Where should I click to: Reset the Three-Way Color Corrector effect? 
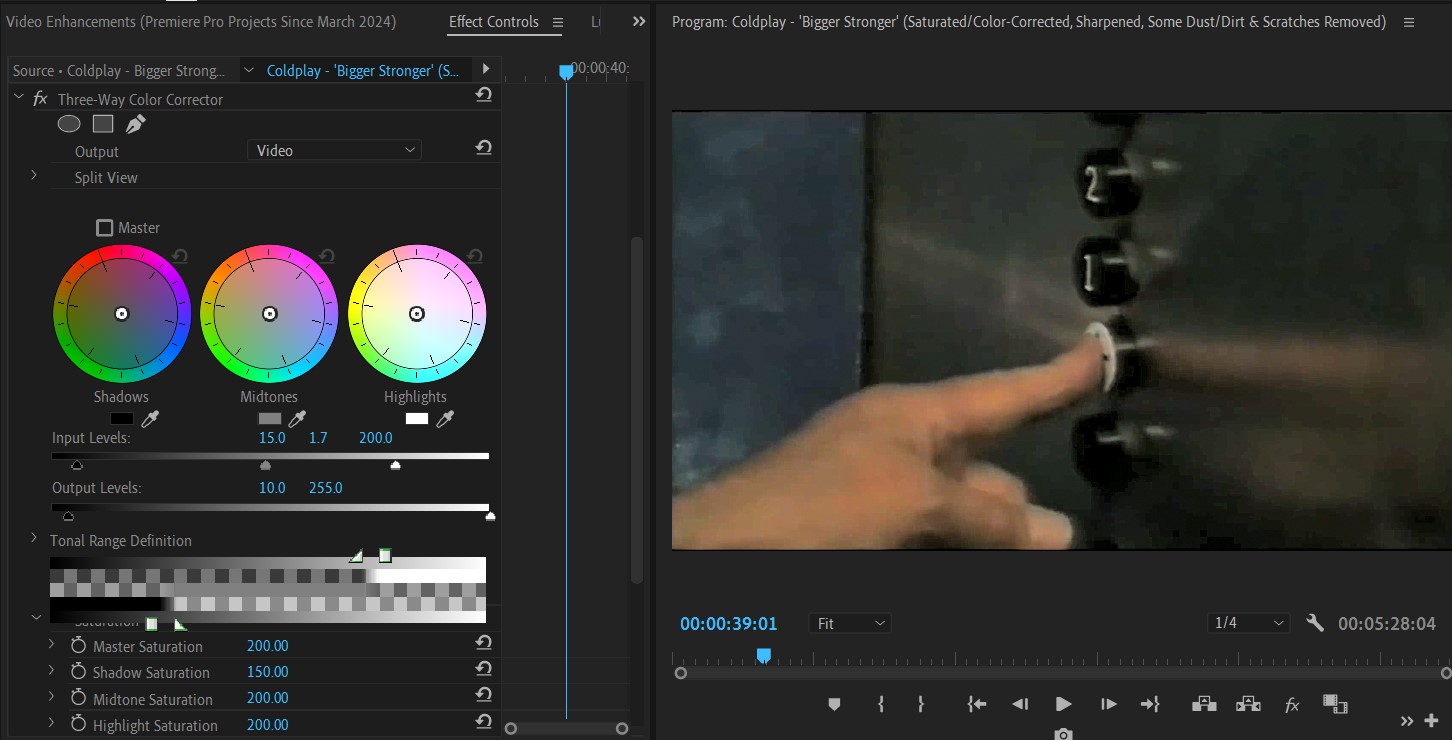pyautogui.click(x=484, y=95)
